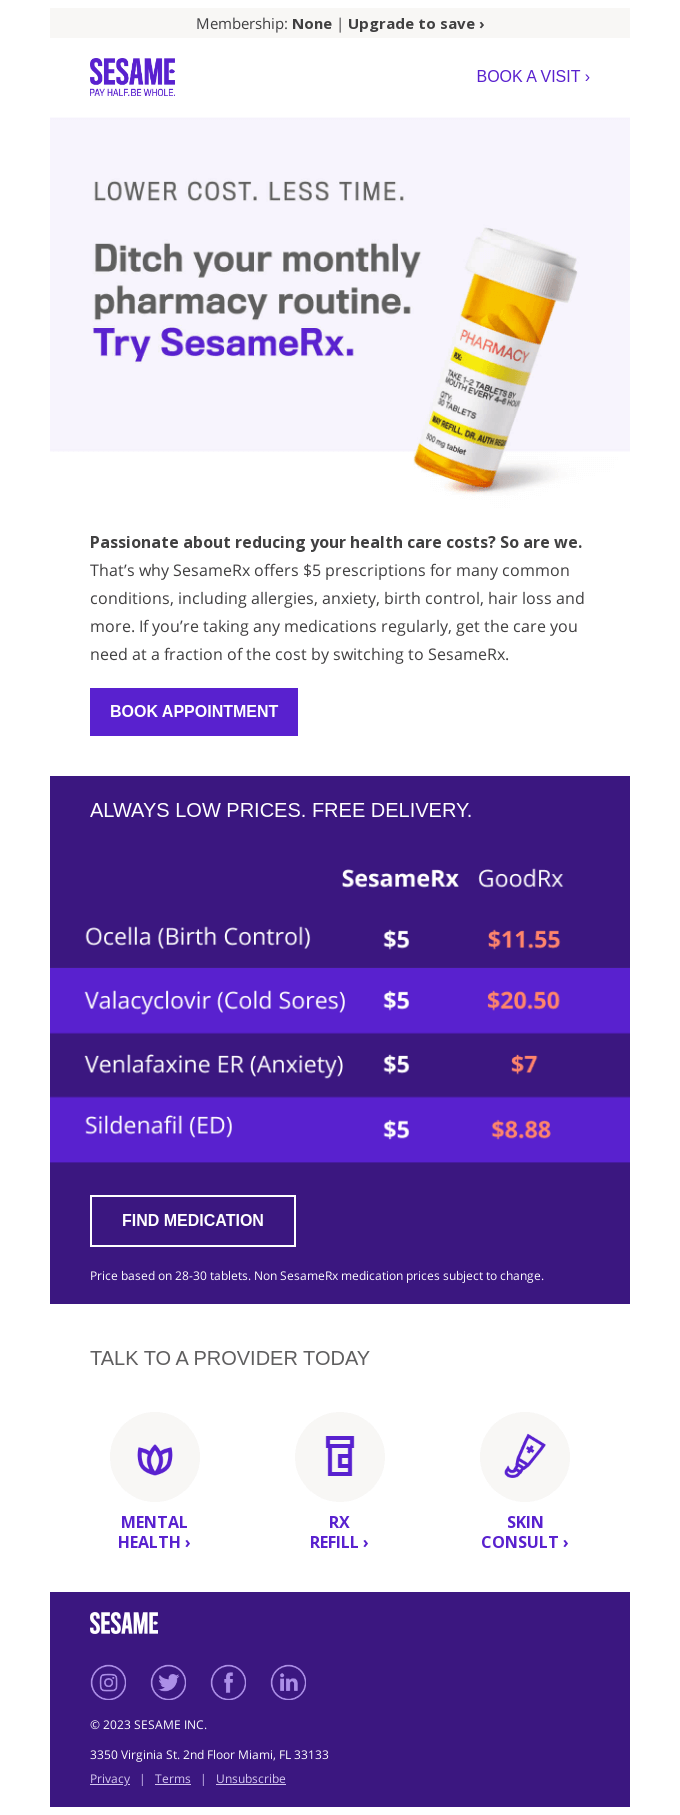Open the Book a Visit link
Image resolution: width=680 pixels, height=1815 pixels.
(x=533, y=76)
